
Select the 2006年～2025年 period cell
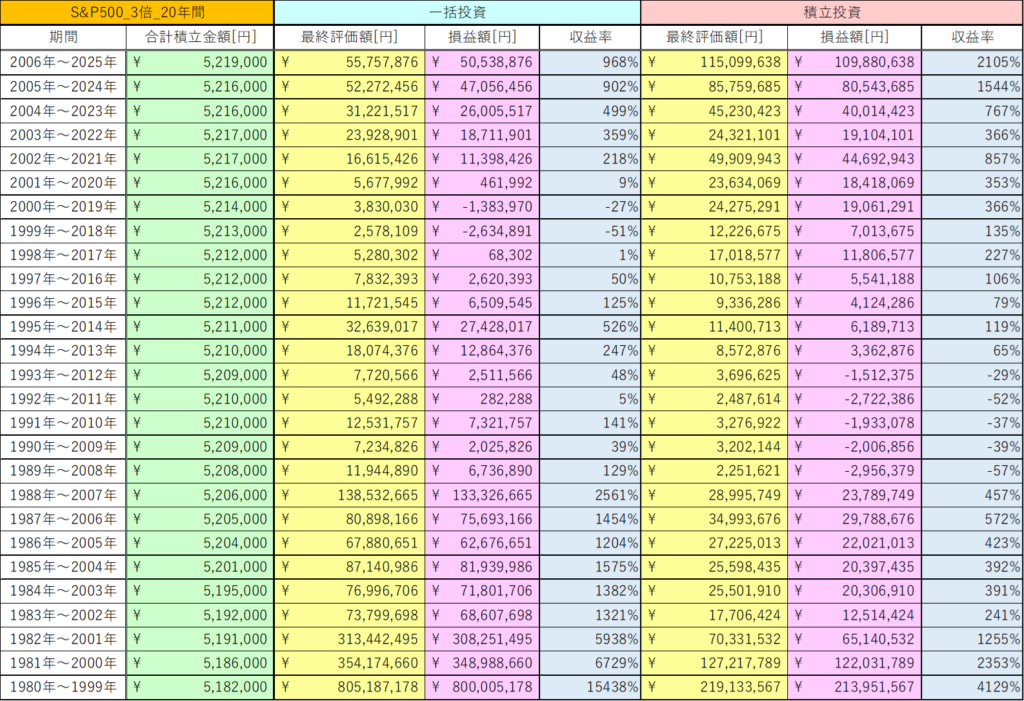coord(63,62)
